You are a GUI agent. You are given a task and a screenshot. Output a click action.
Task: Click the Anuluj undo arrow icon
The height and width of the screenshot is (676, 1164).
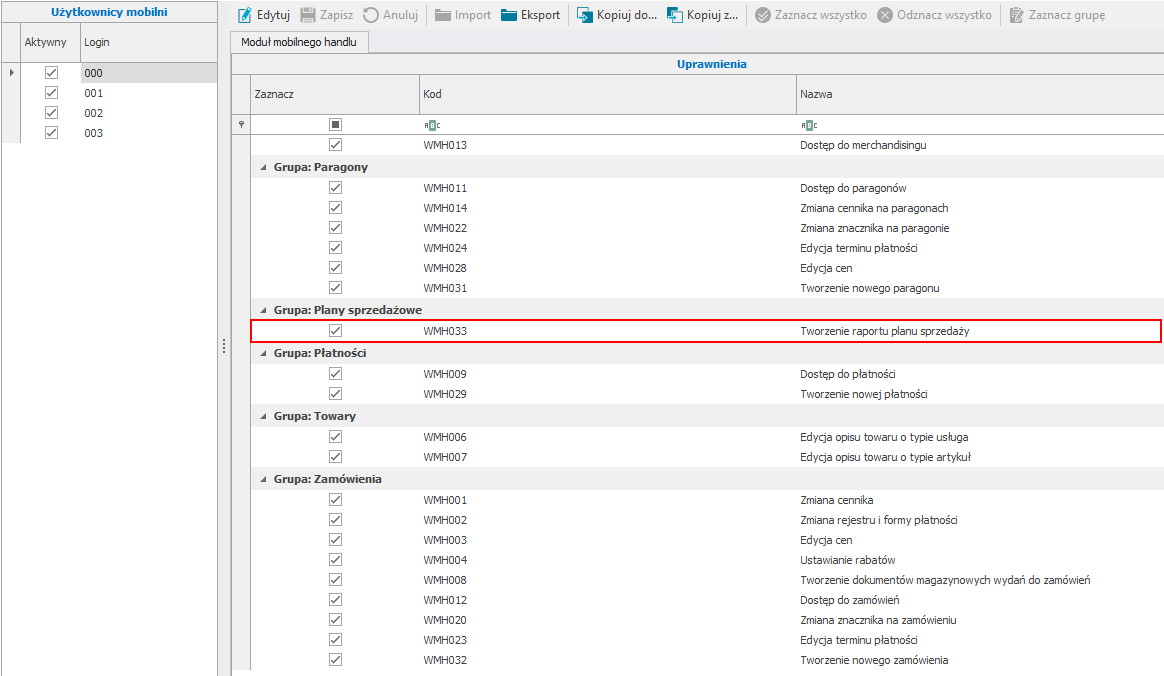pyautogui.click(x=371, y=15)
